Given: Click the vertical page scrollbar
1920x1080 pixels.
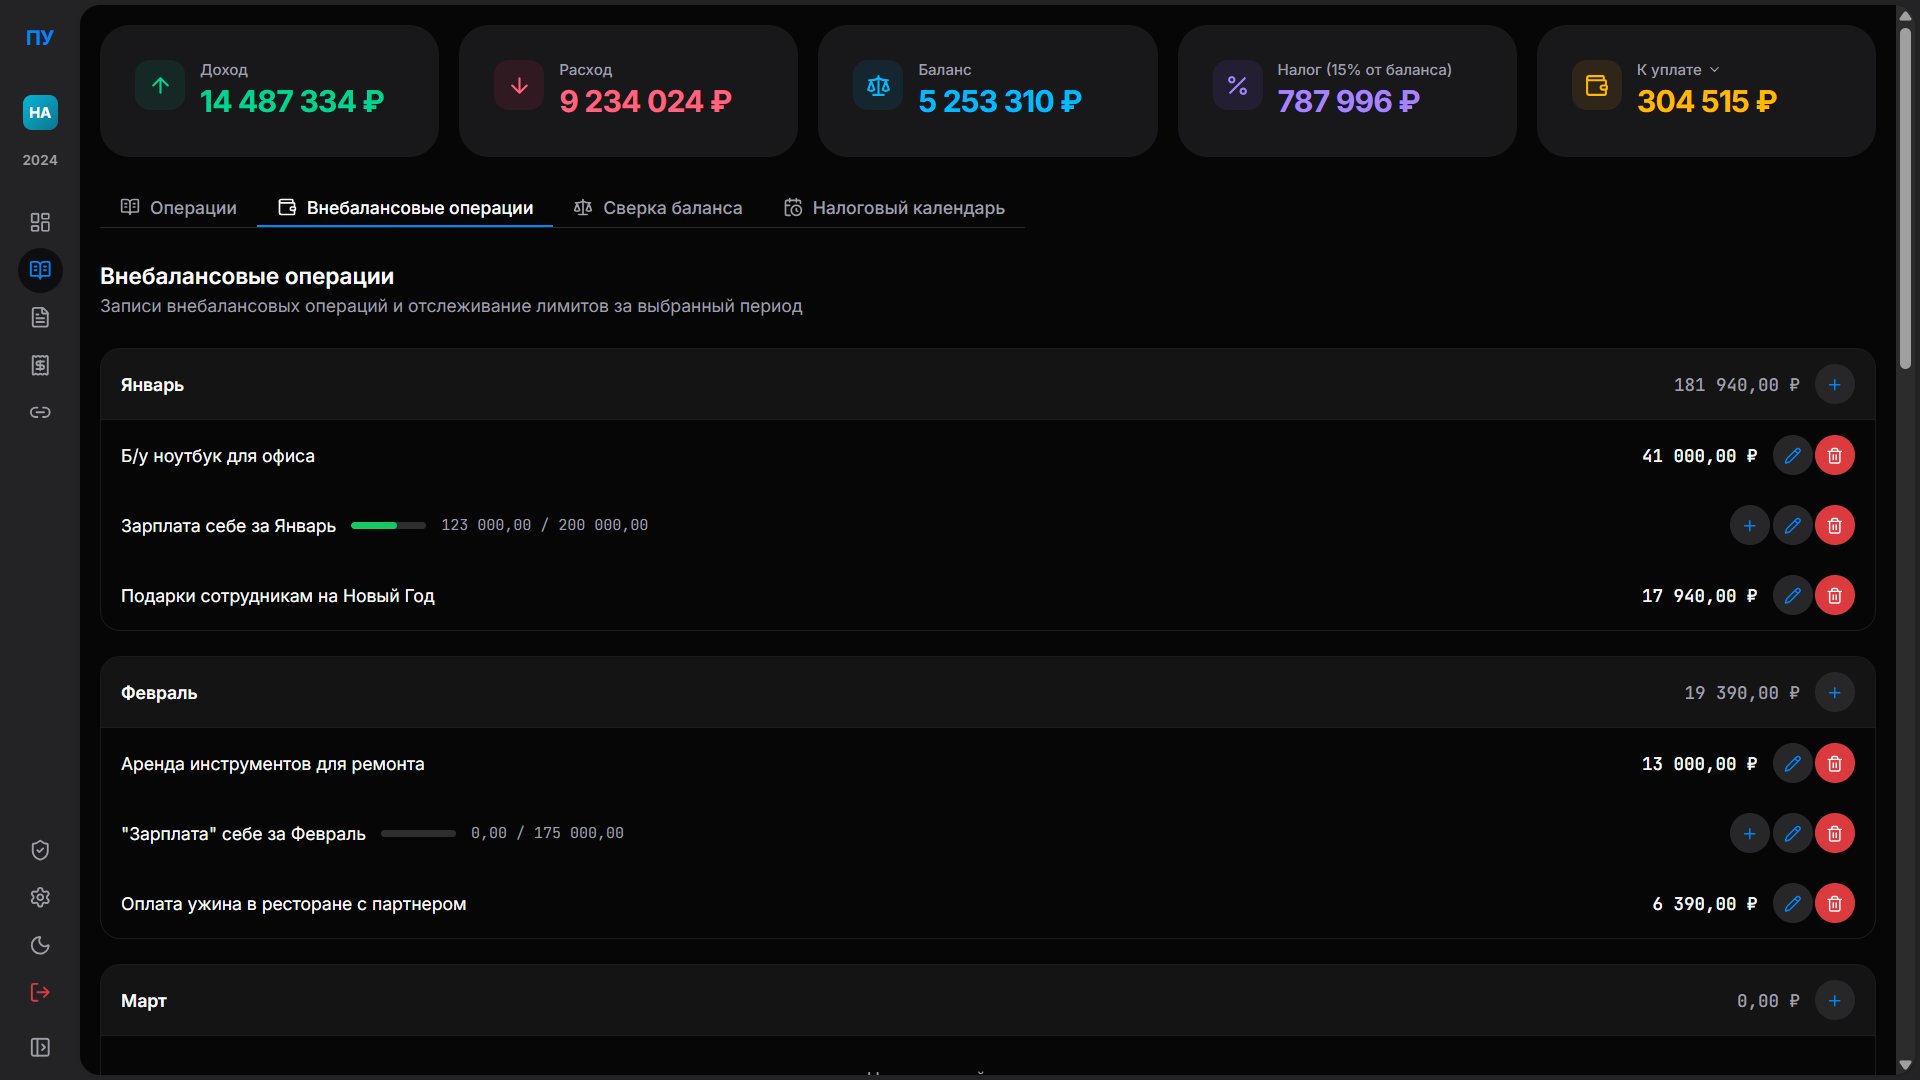Looking at the screenshot, I should click(1905, 200).
